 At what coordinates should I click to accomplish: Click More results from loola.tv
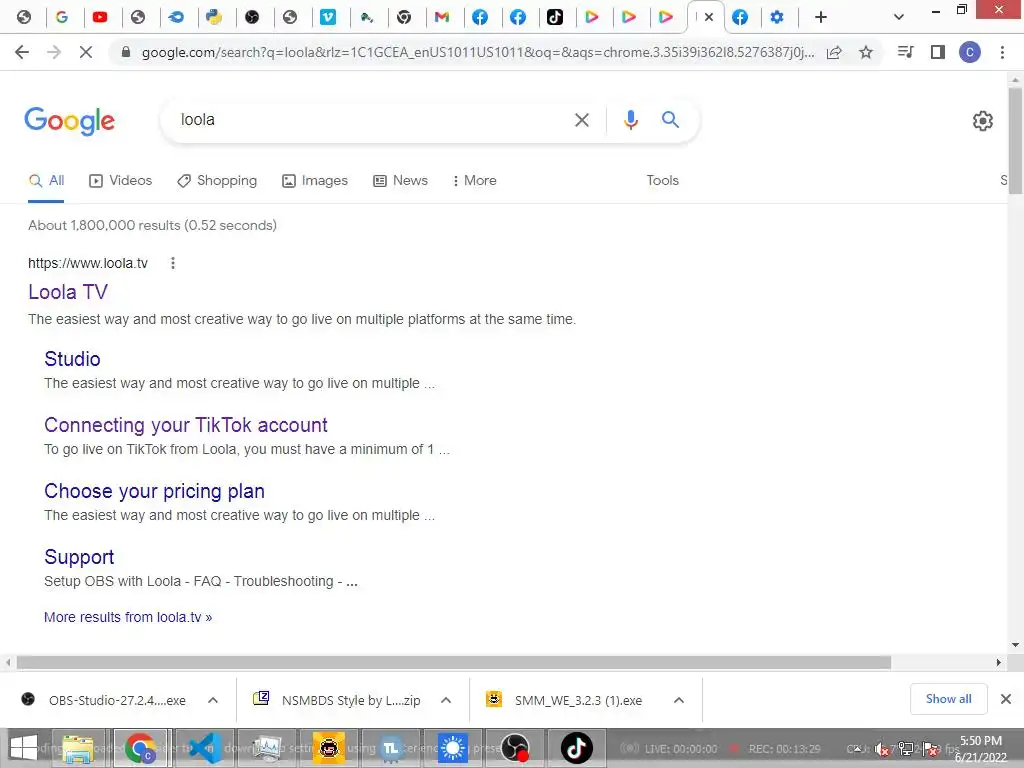click(x=128, y=617)
